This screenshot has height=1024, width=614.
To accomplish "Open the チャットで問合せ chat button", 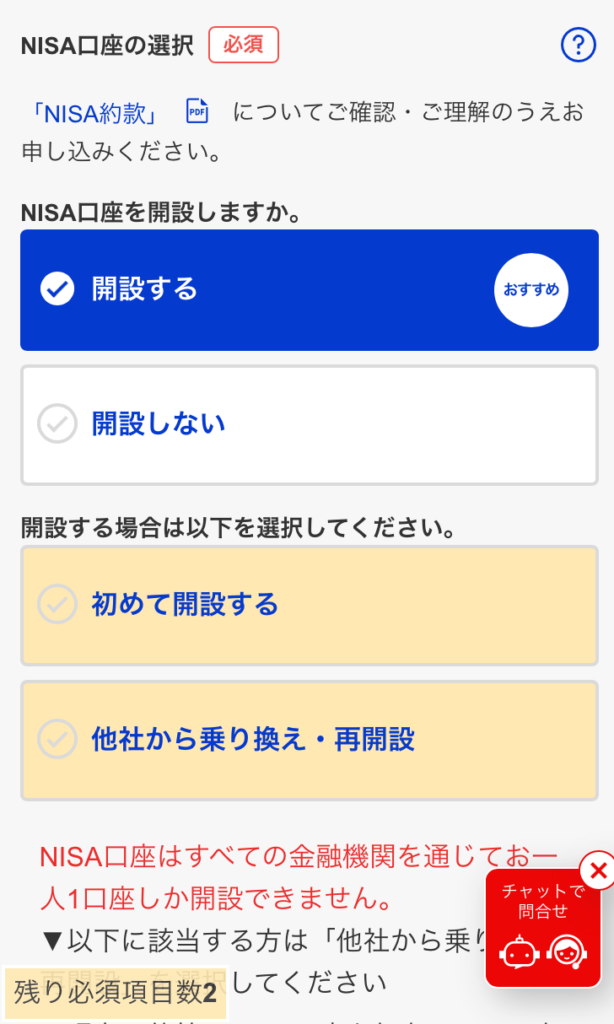I will pyautogui.click(x=543, y=900).
